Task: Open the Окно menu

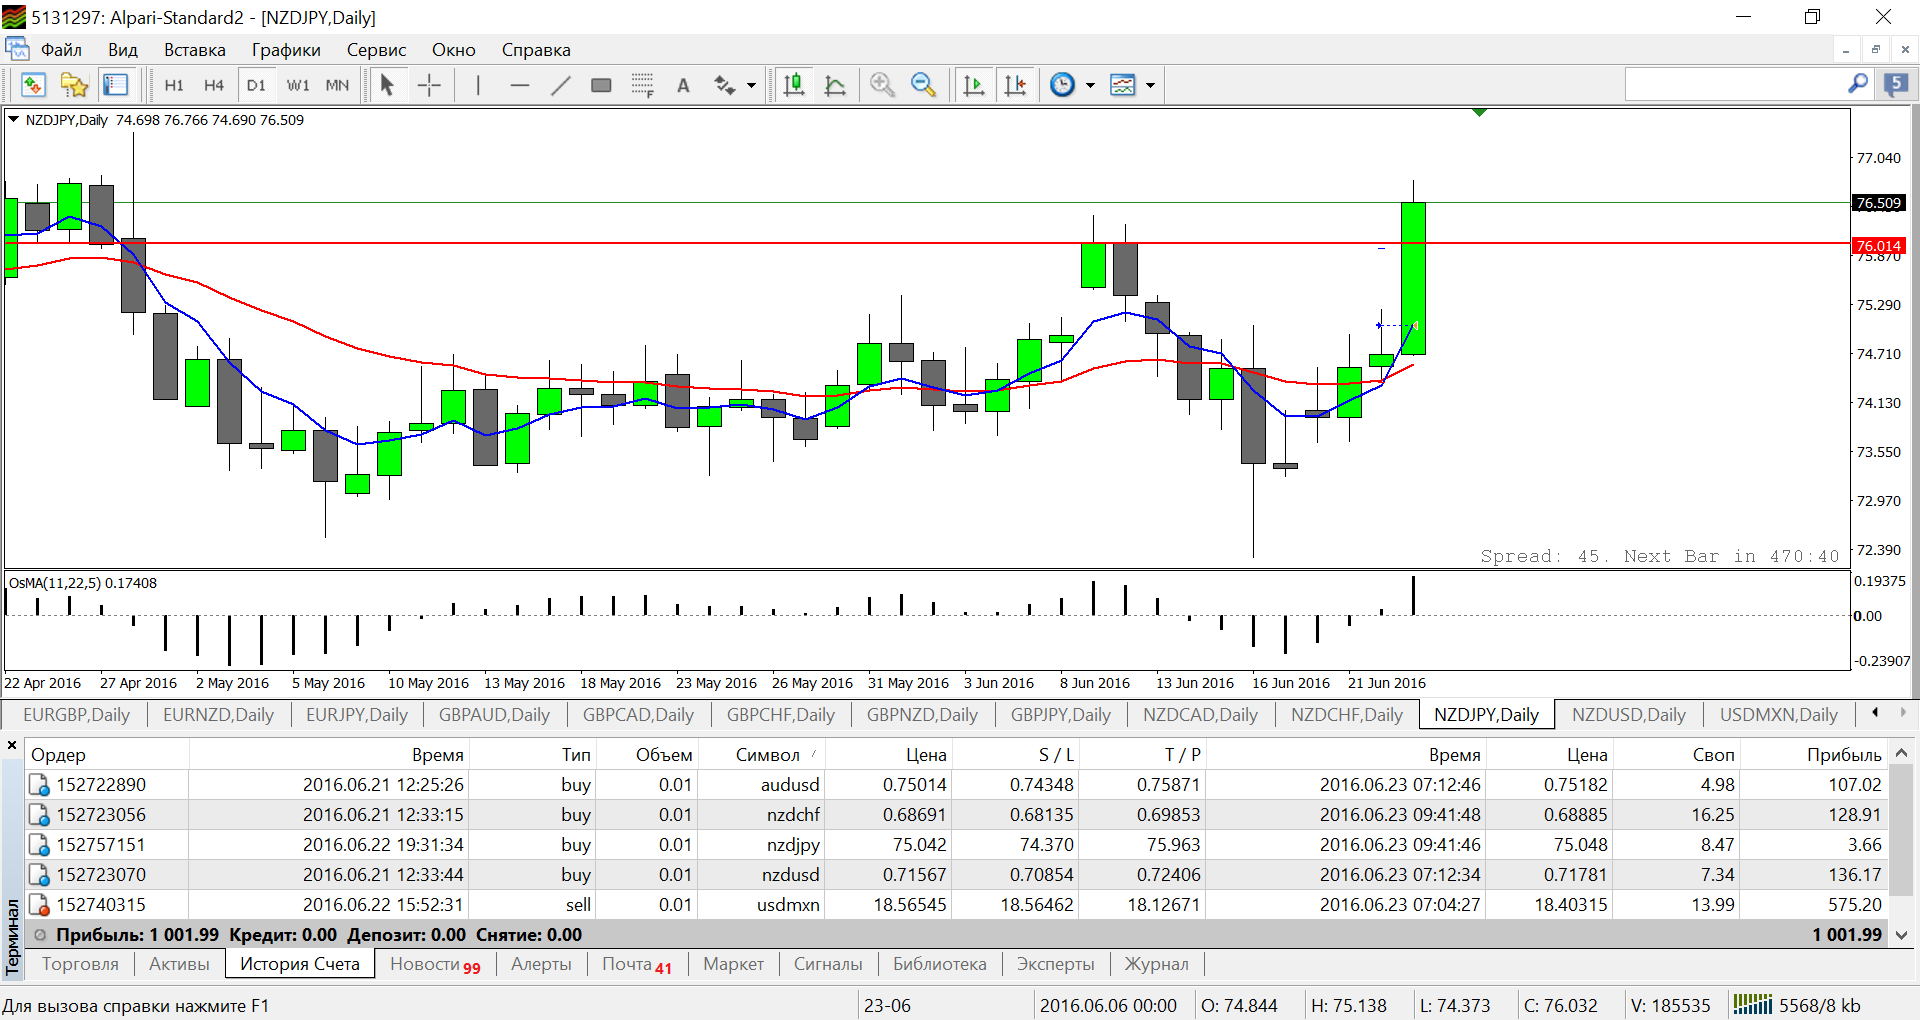Action: coord(454,50)
